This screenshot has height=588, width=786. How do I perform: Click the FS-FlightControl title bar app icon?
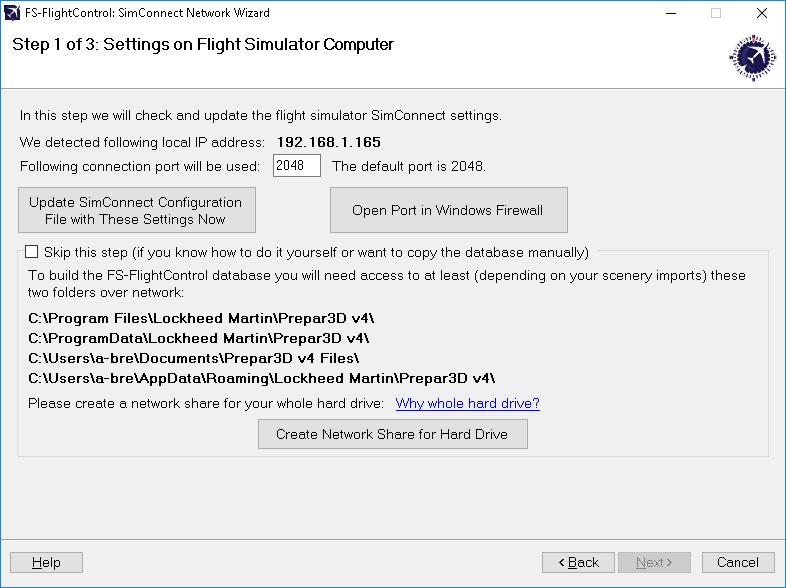(x=12, y=13)
